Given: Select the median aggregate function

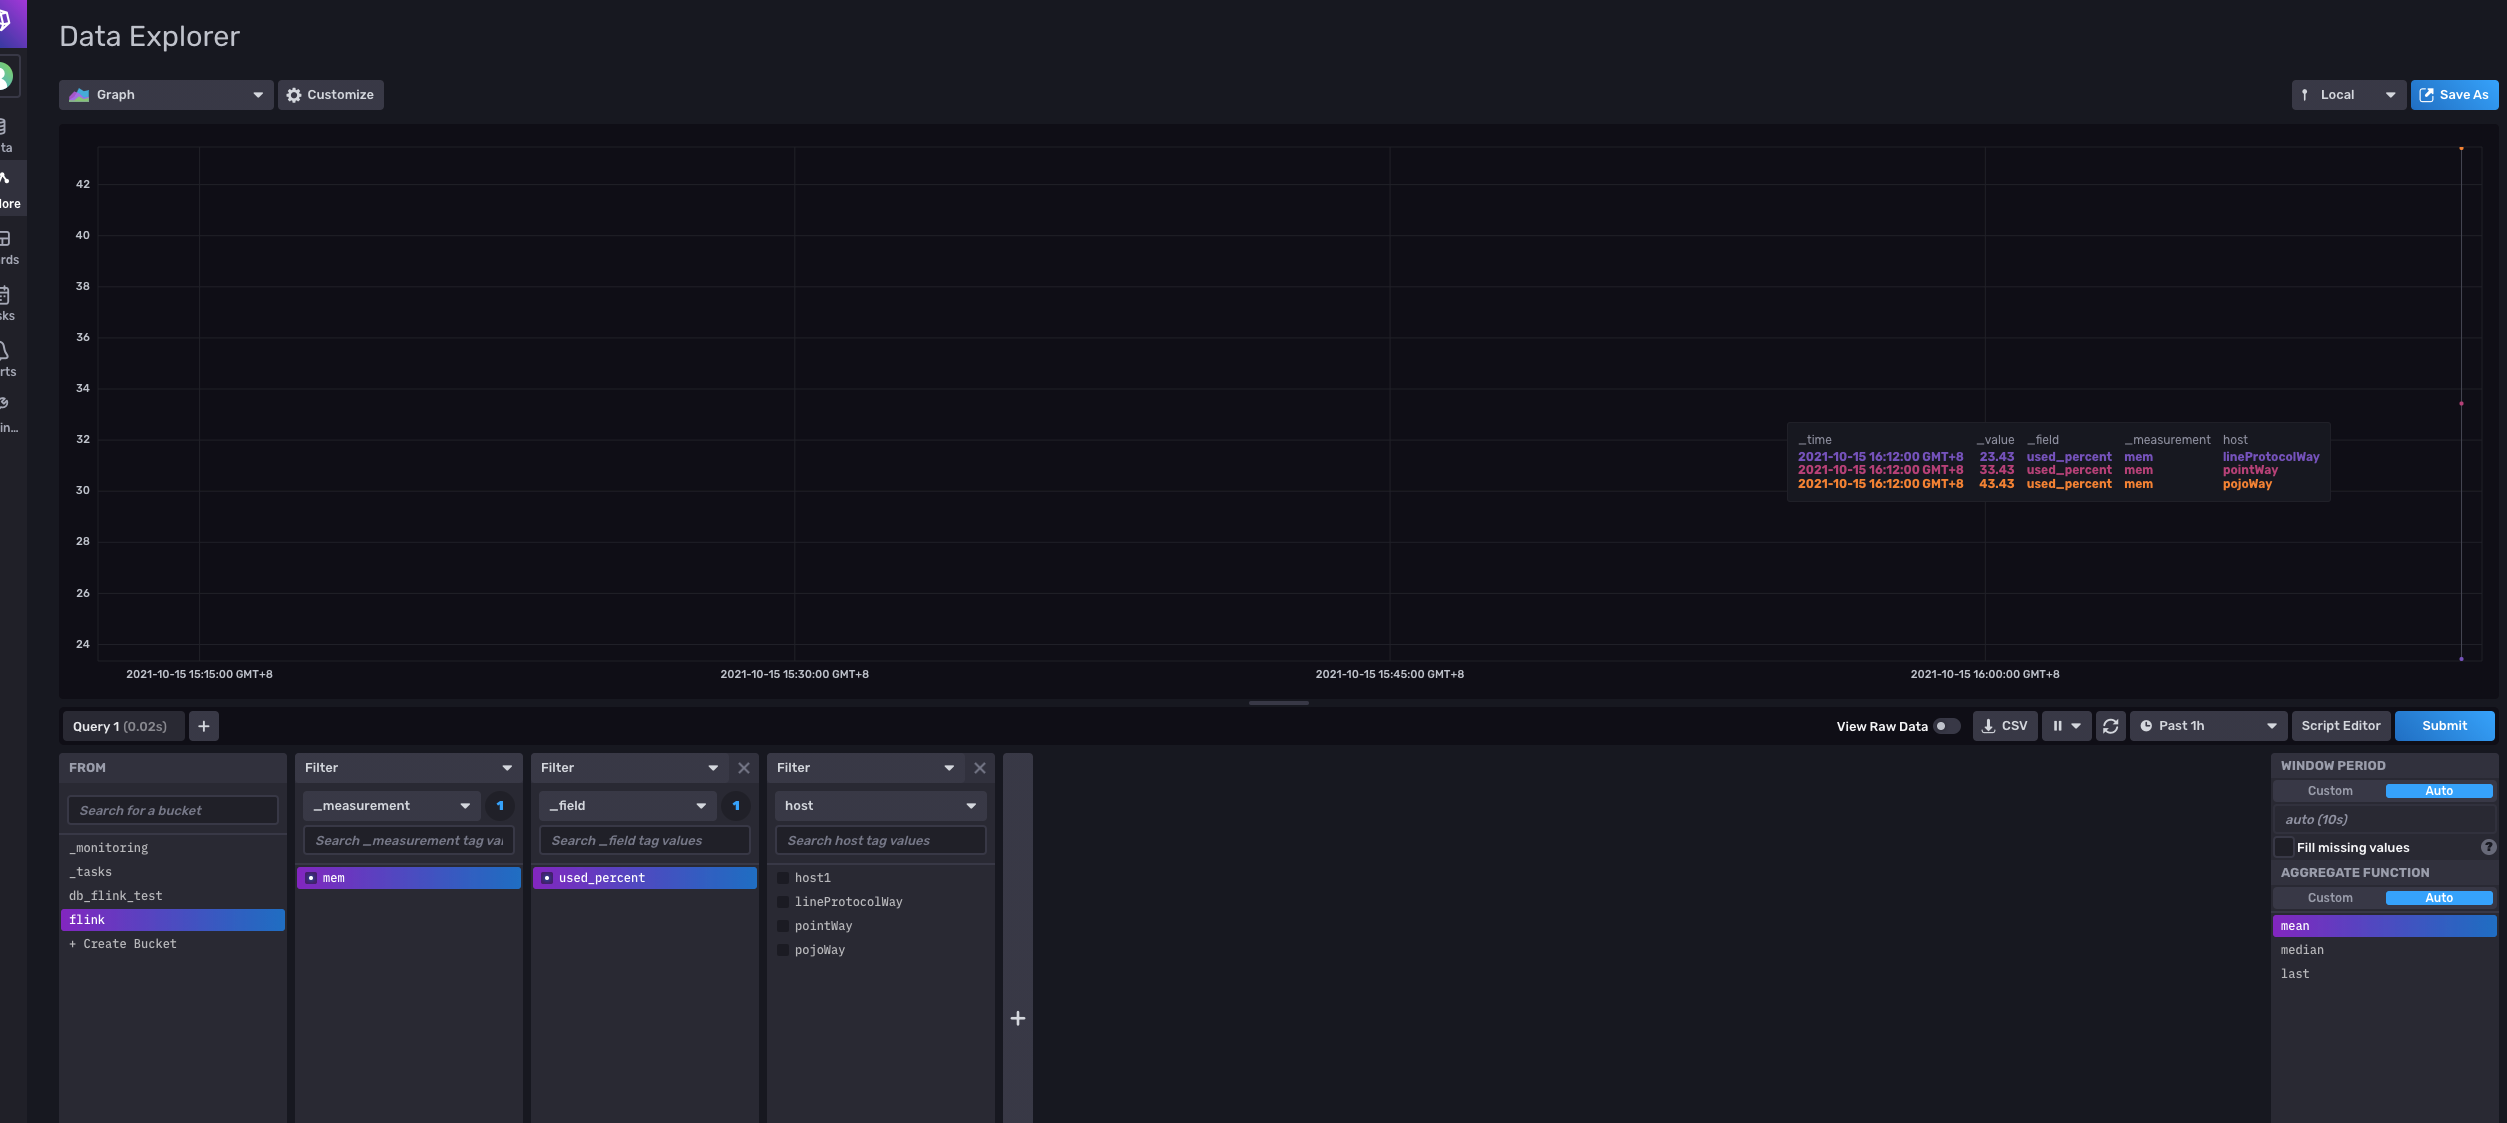Looking at the screenshot, I should 2302,950.
